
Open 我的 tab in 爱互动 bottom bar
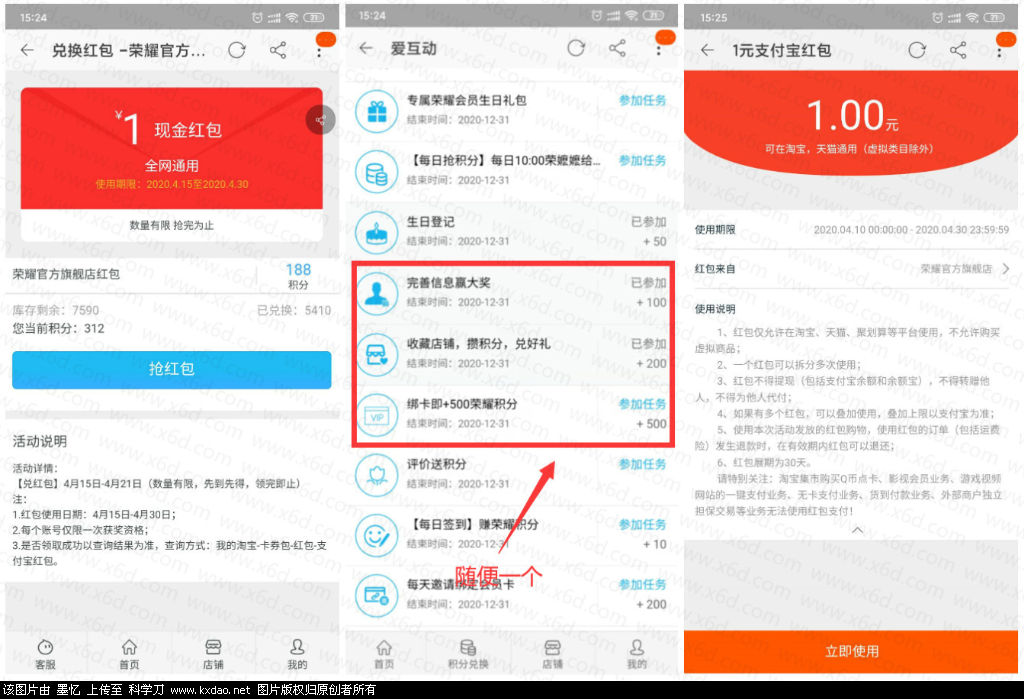[x=637, y=654]
